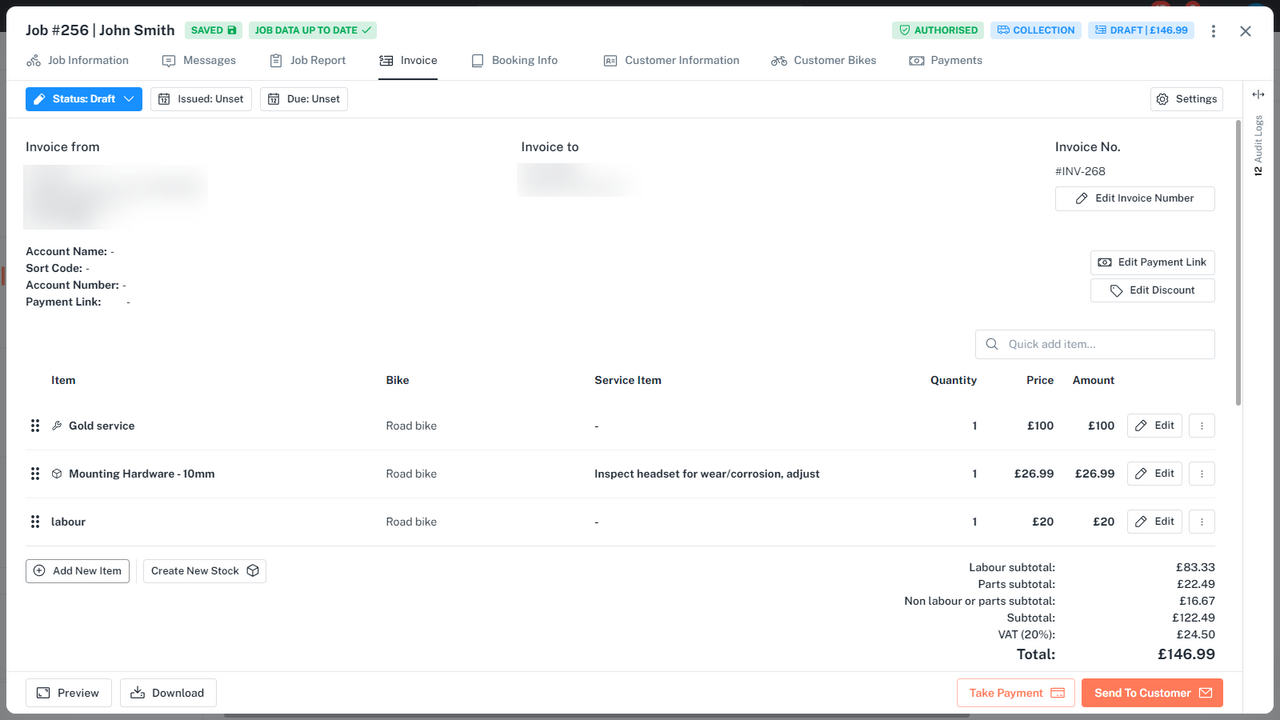1280x720 pixels.
Task: Edit the Mounting Hardware - 10mm item
Action: point(1155,474)
